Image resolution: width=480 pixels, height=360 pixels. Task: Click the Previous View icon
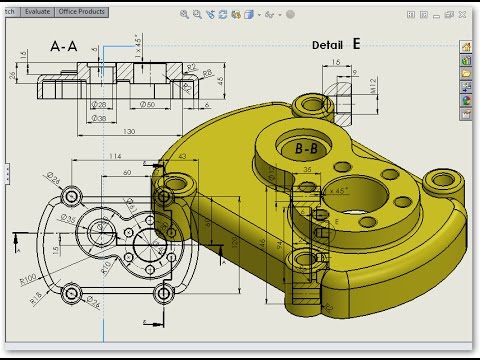210,14
